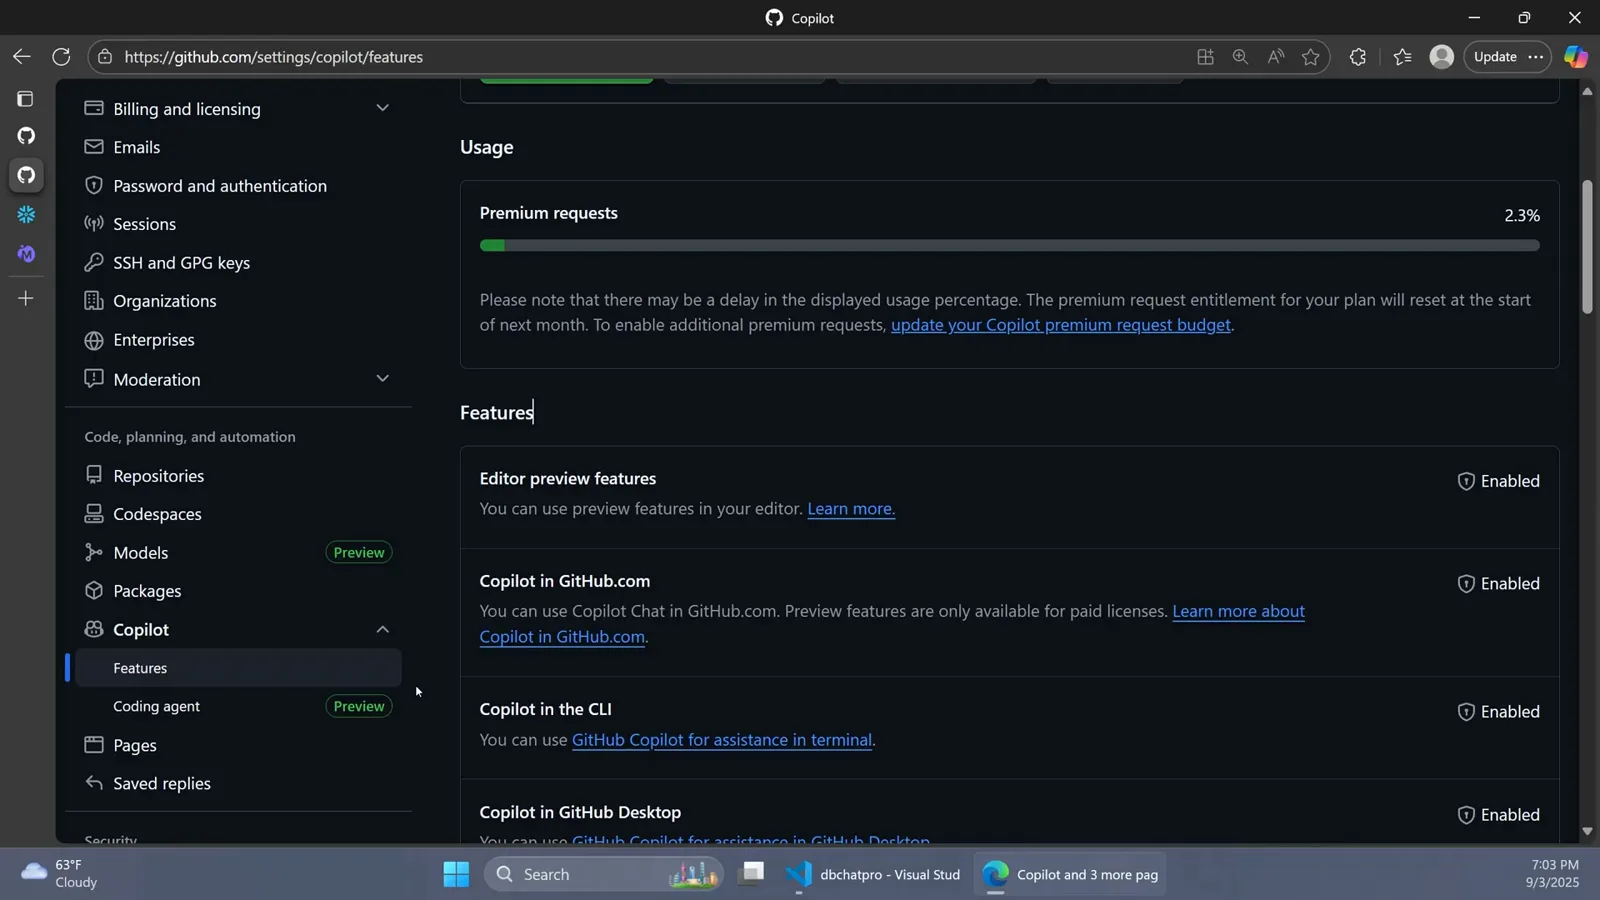Image resolution: width=1600 pixels, height=900 pixels.
Task: Open the browser extensions puzzle icon
Action: click(x=1357, y=57)
